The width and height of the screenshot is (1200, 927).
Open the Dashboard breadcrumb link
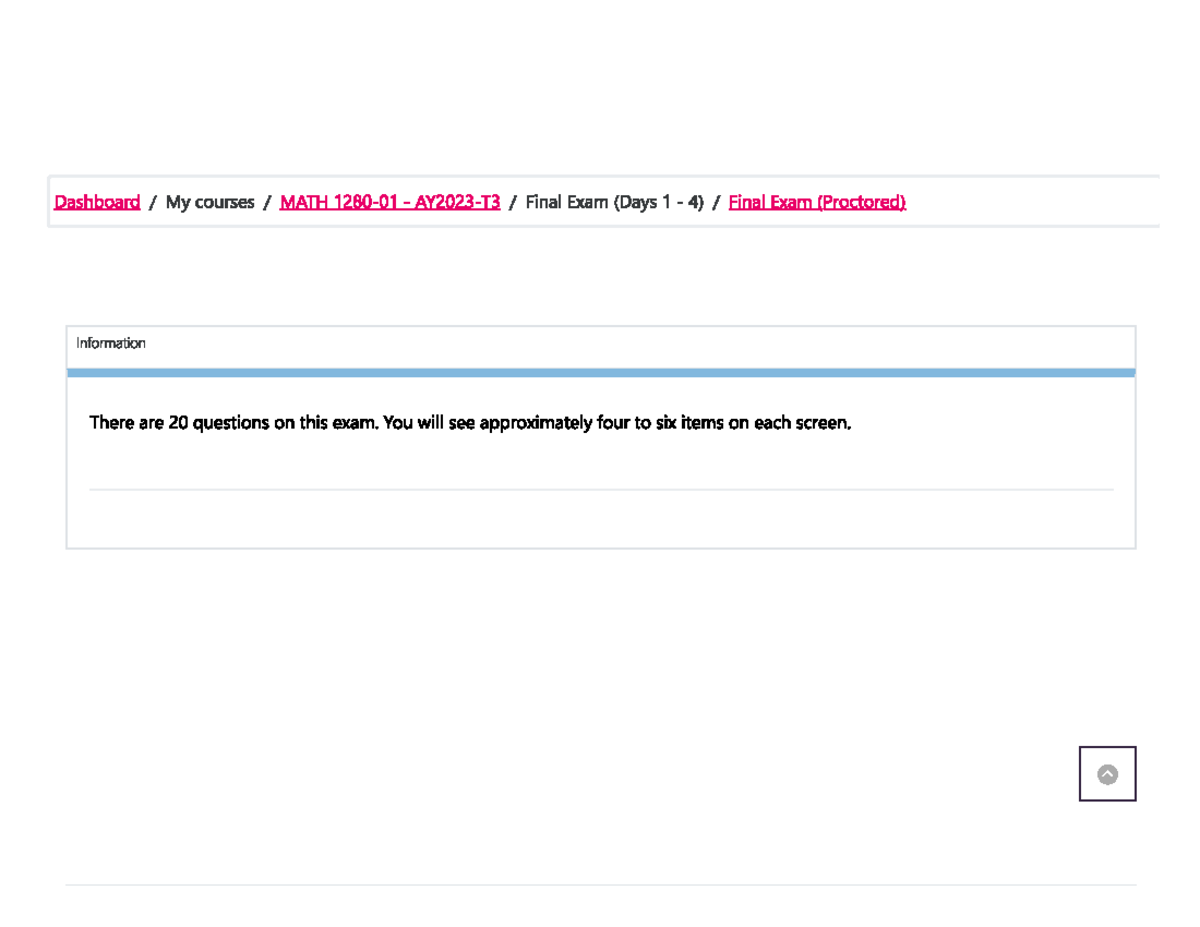(x=97, y=202)
